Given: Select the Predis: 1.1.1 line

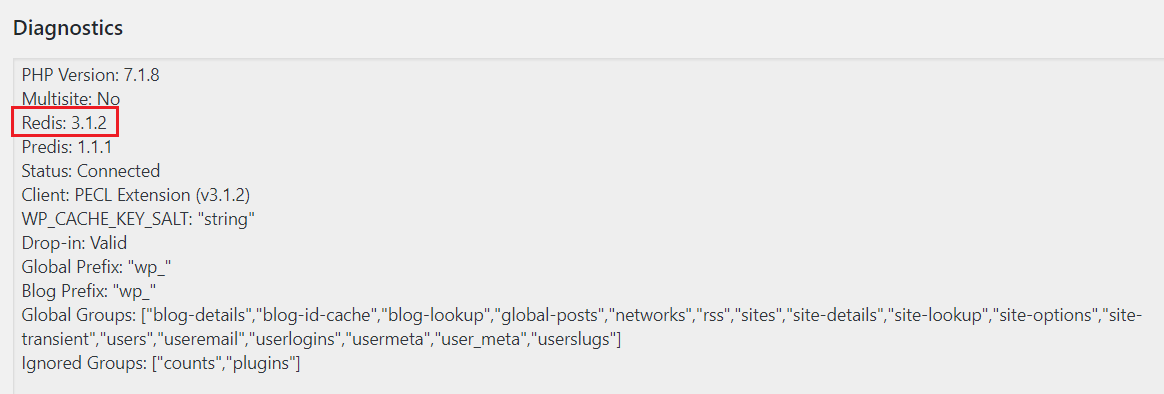Looking at the screenshot, I should point(67,147).
